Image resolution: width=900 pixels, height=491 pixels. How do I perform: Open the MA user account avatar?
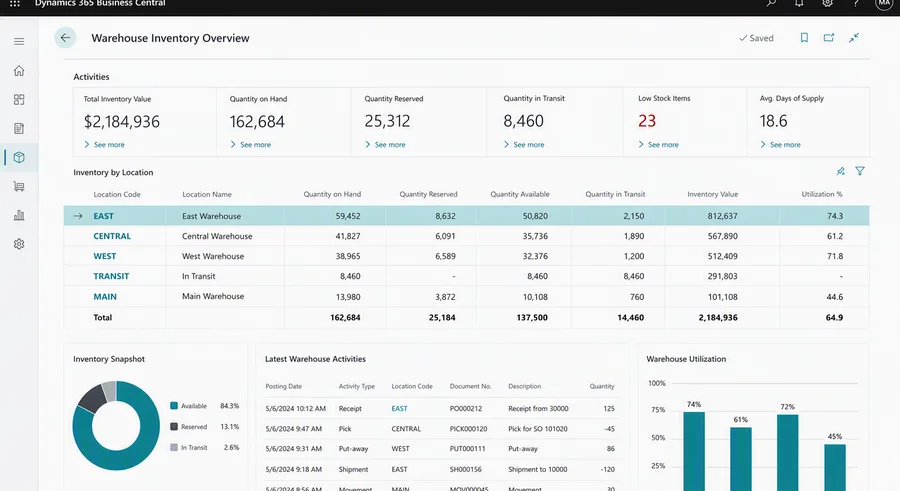coord(884,4)
